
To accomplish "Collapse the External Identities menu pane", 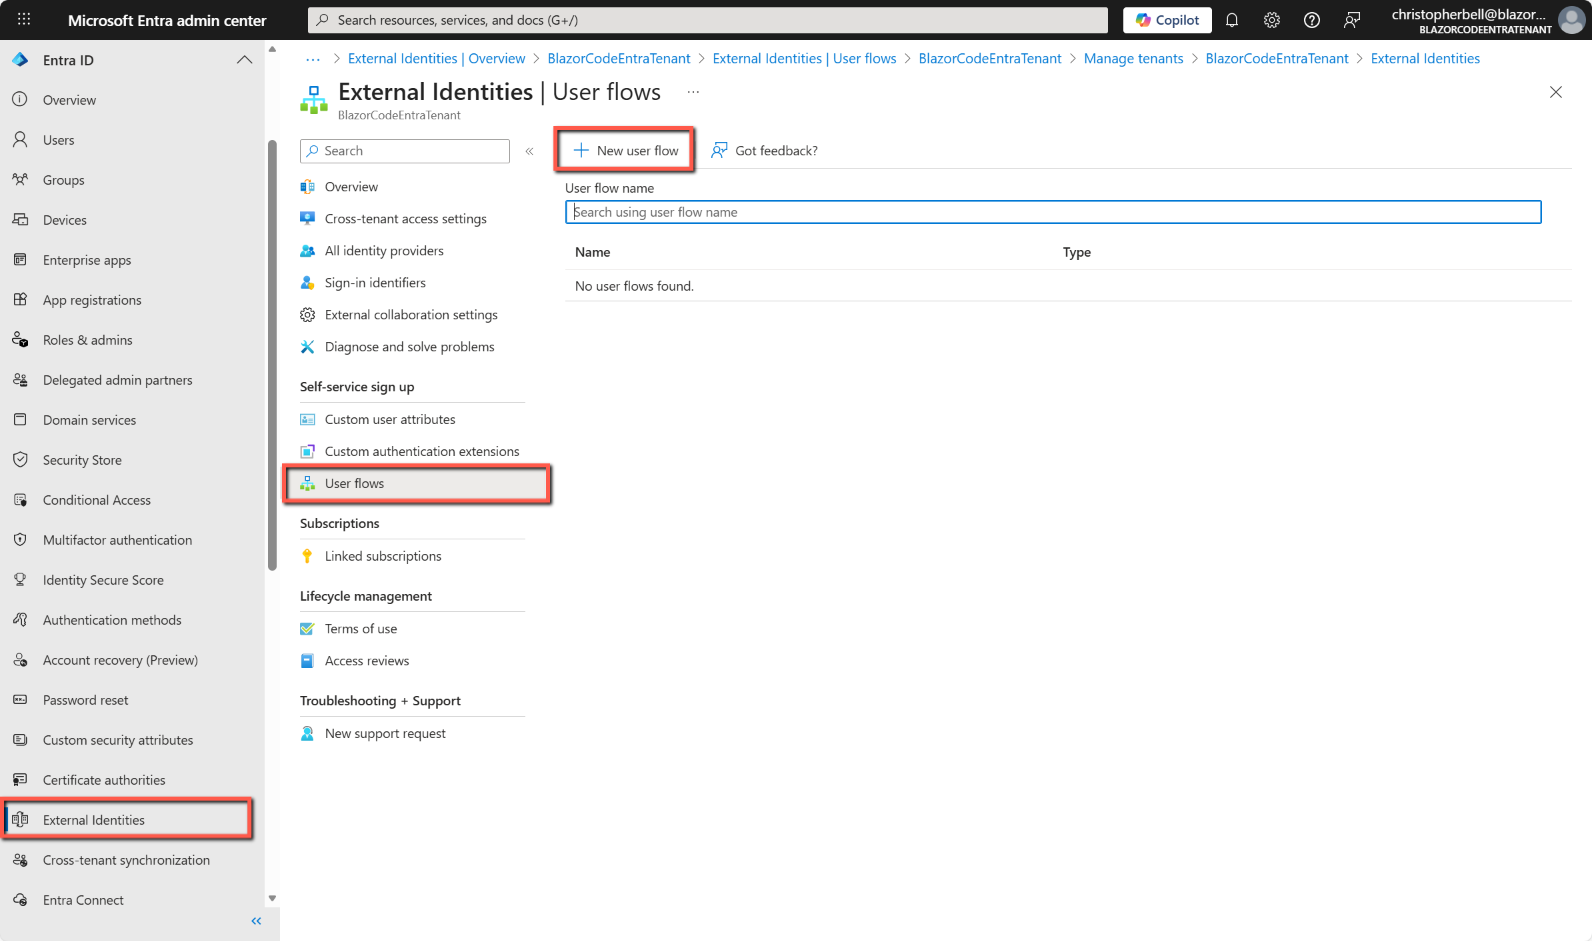I will point(529,151).
